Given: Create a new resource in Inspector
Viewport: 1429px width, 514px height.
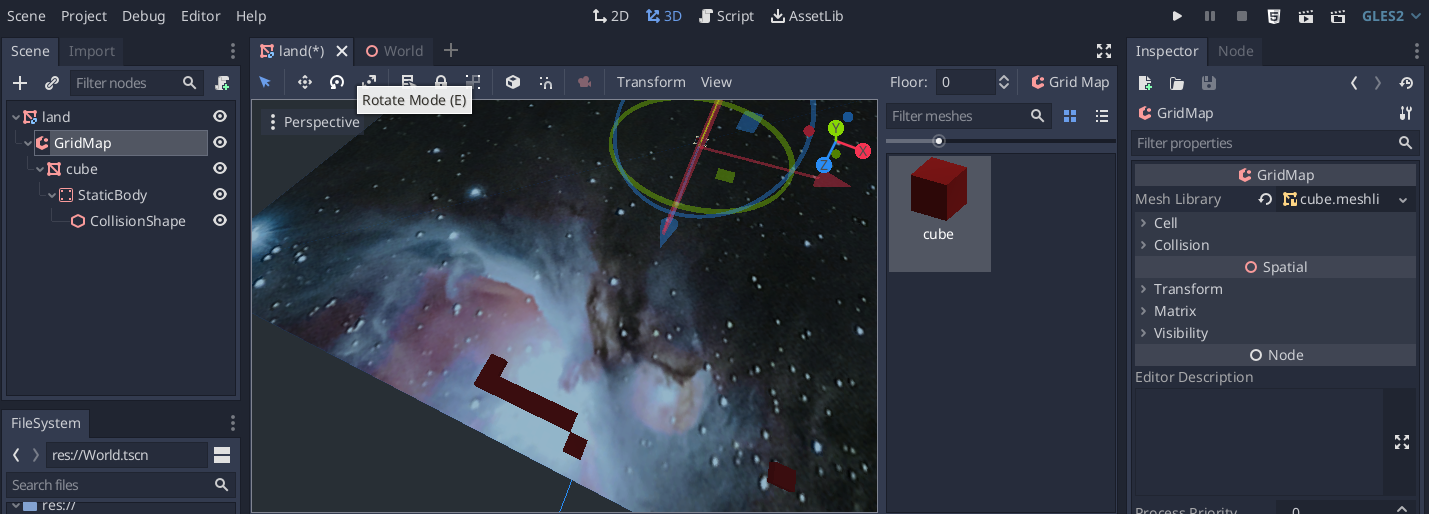Looking at the screenshot, I should pos(1146,84).
